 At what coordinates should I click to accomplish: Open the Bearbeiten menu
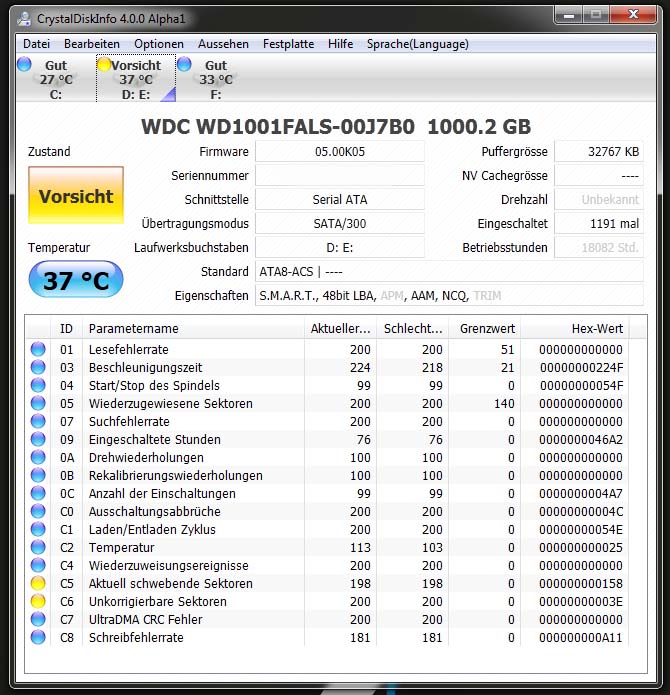pos(92,44)
